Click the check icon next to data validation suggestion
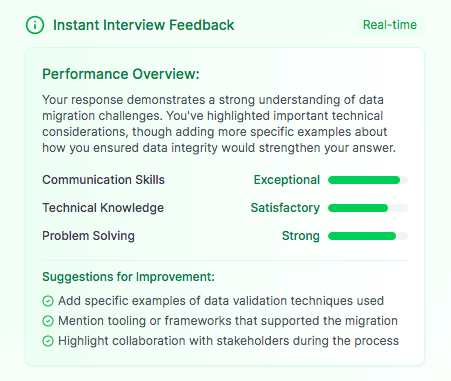Image resolution: width=451 pixels, height=381 pixels. click(48, 301)
